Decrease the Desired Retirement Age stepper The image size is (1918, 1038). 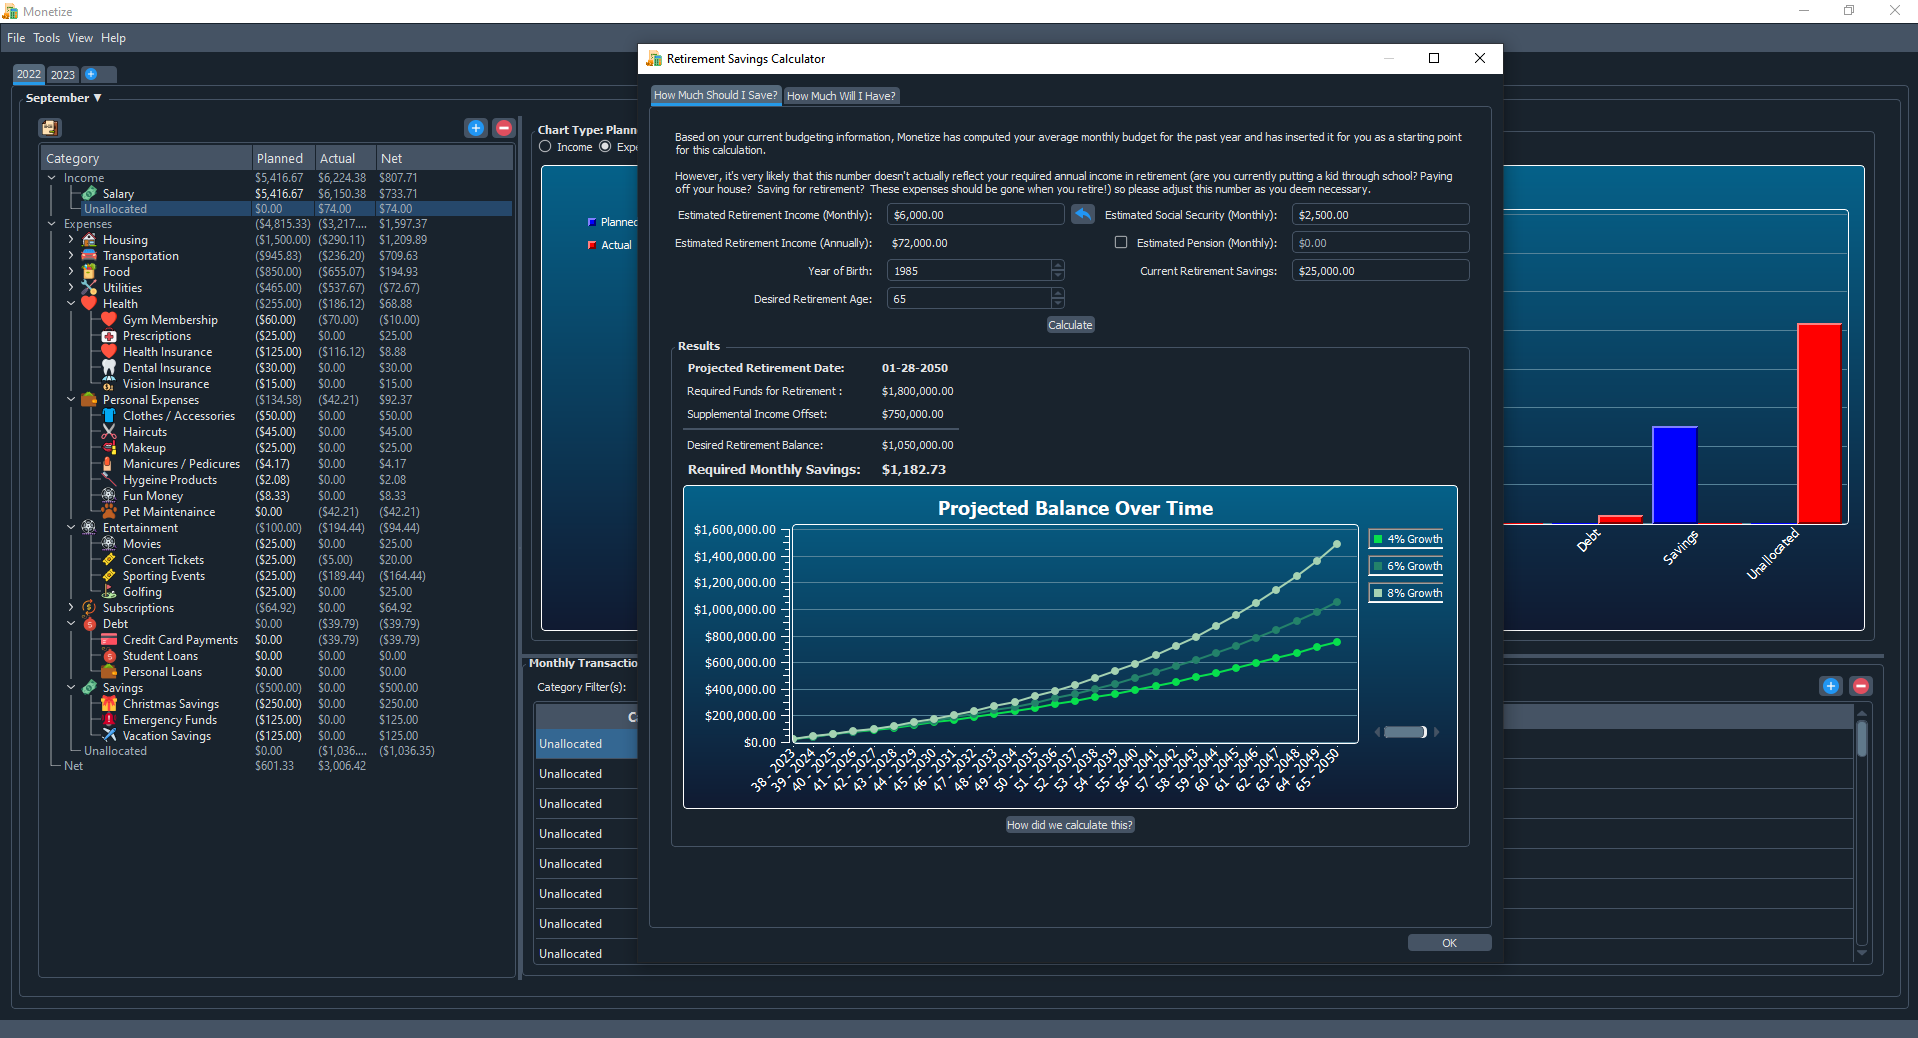tap(1058, 304)
